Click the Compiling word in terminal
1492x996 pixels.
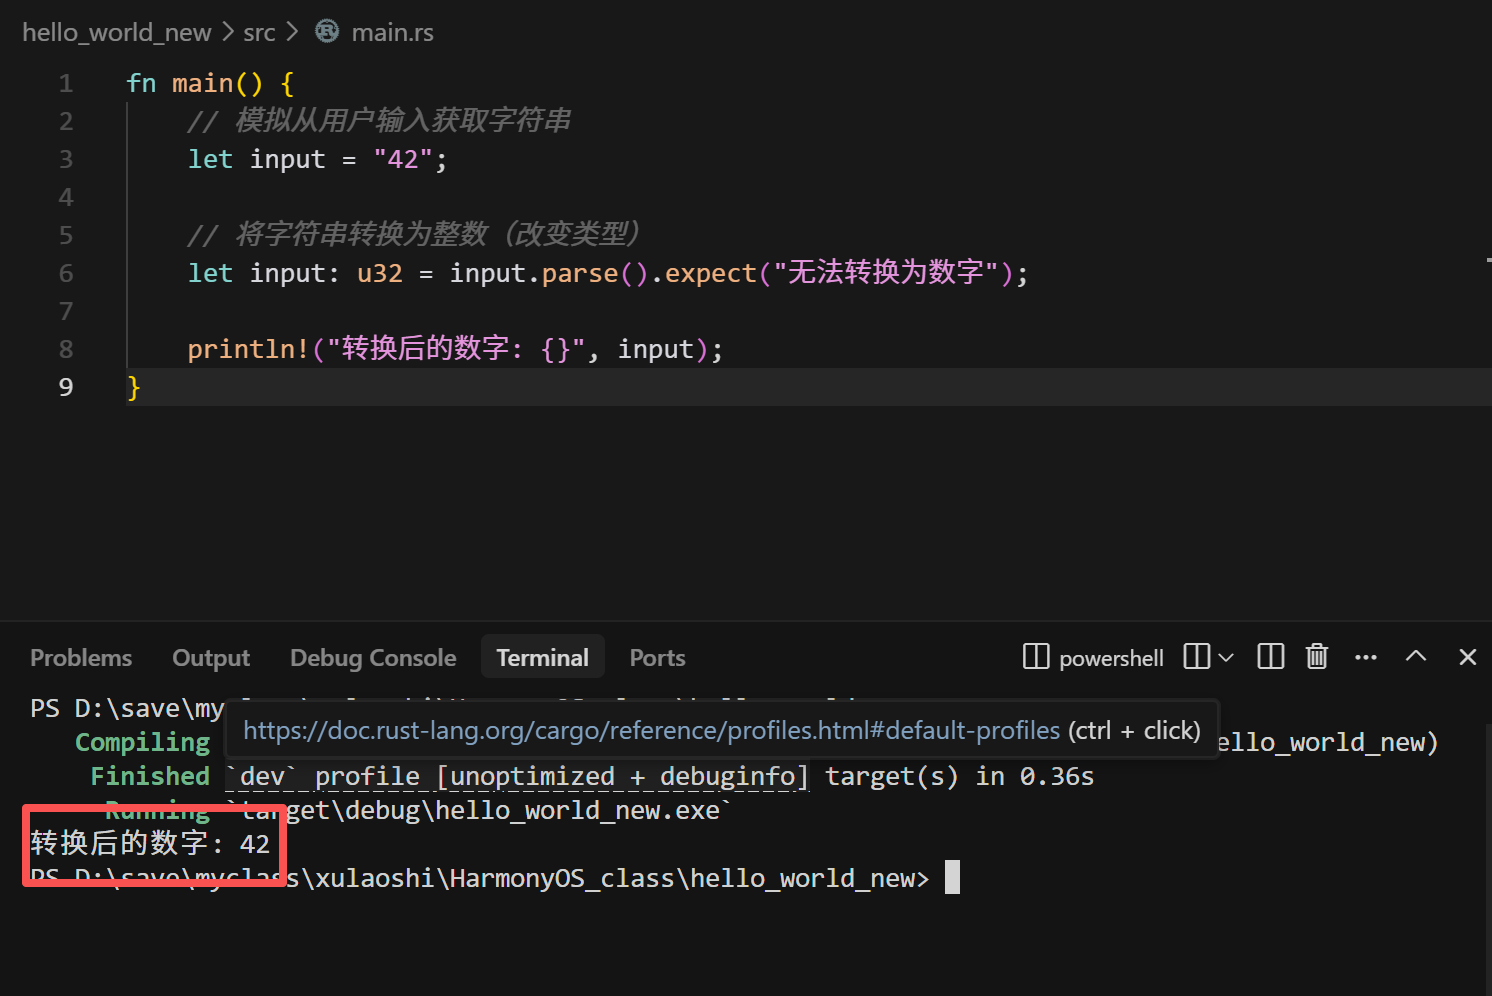coord(143,742)
